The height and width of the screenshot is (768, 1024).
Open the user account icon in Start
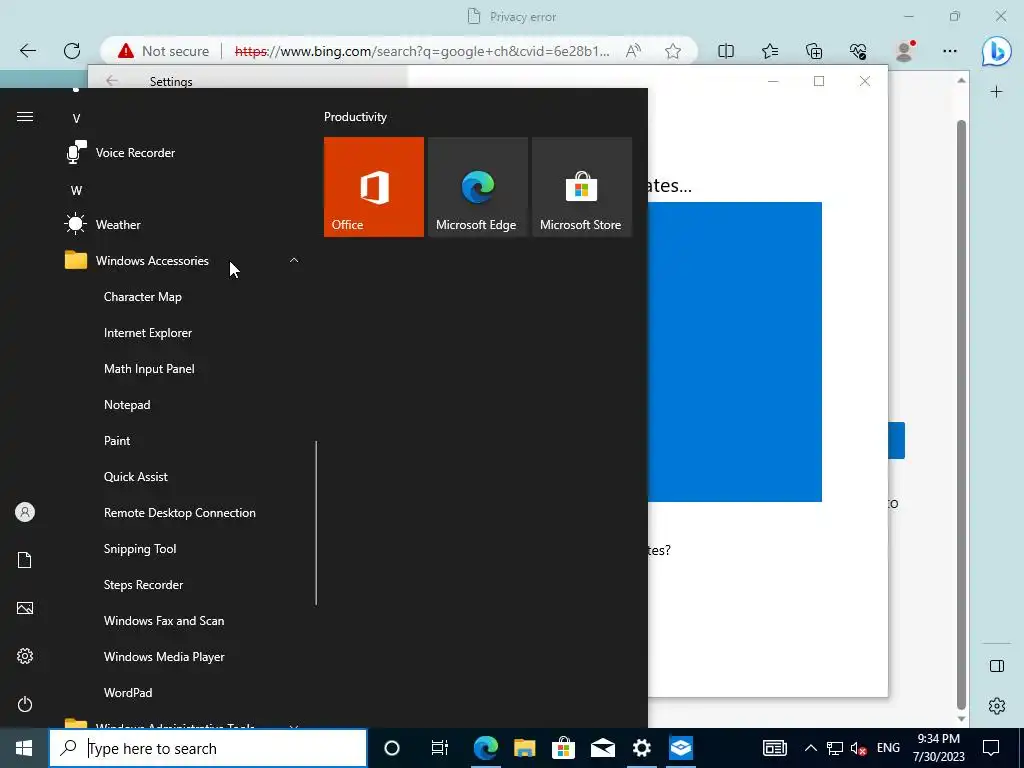pos(25,512)
